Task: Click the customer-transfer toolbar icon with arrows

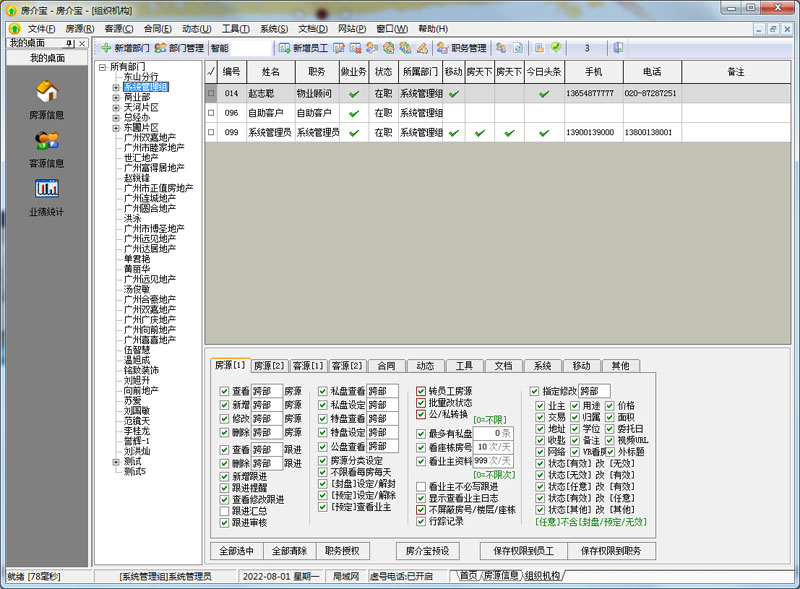Action: pyautogui.click(x=405, y=48)
